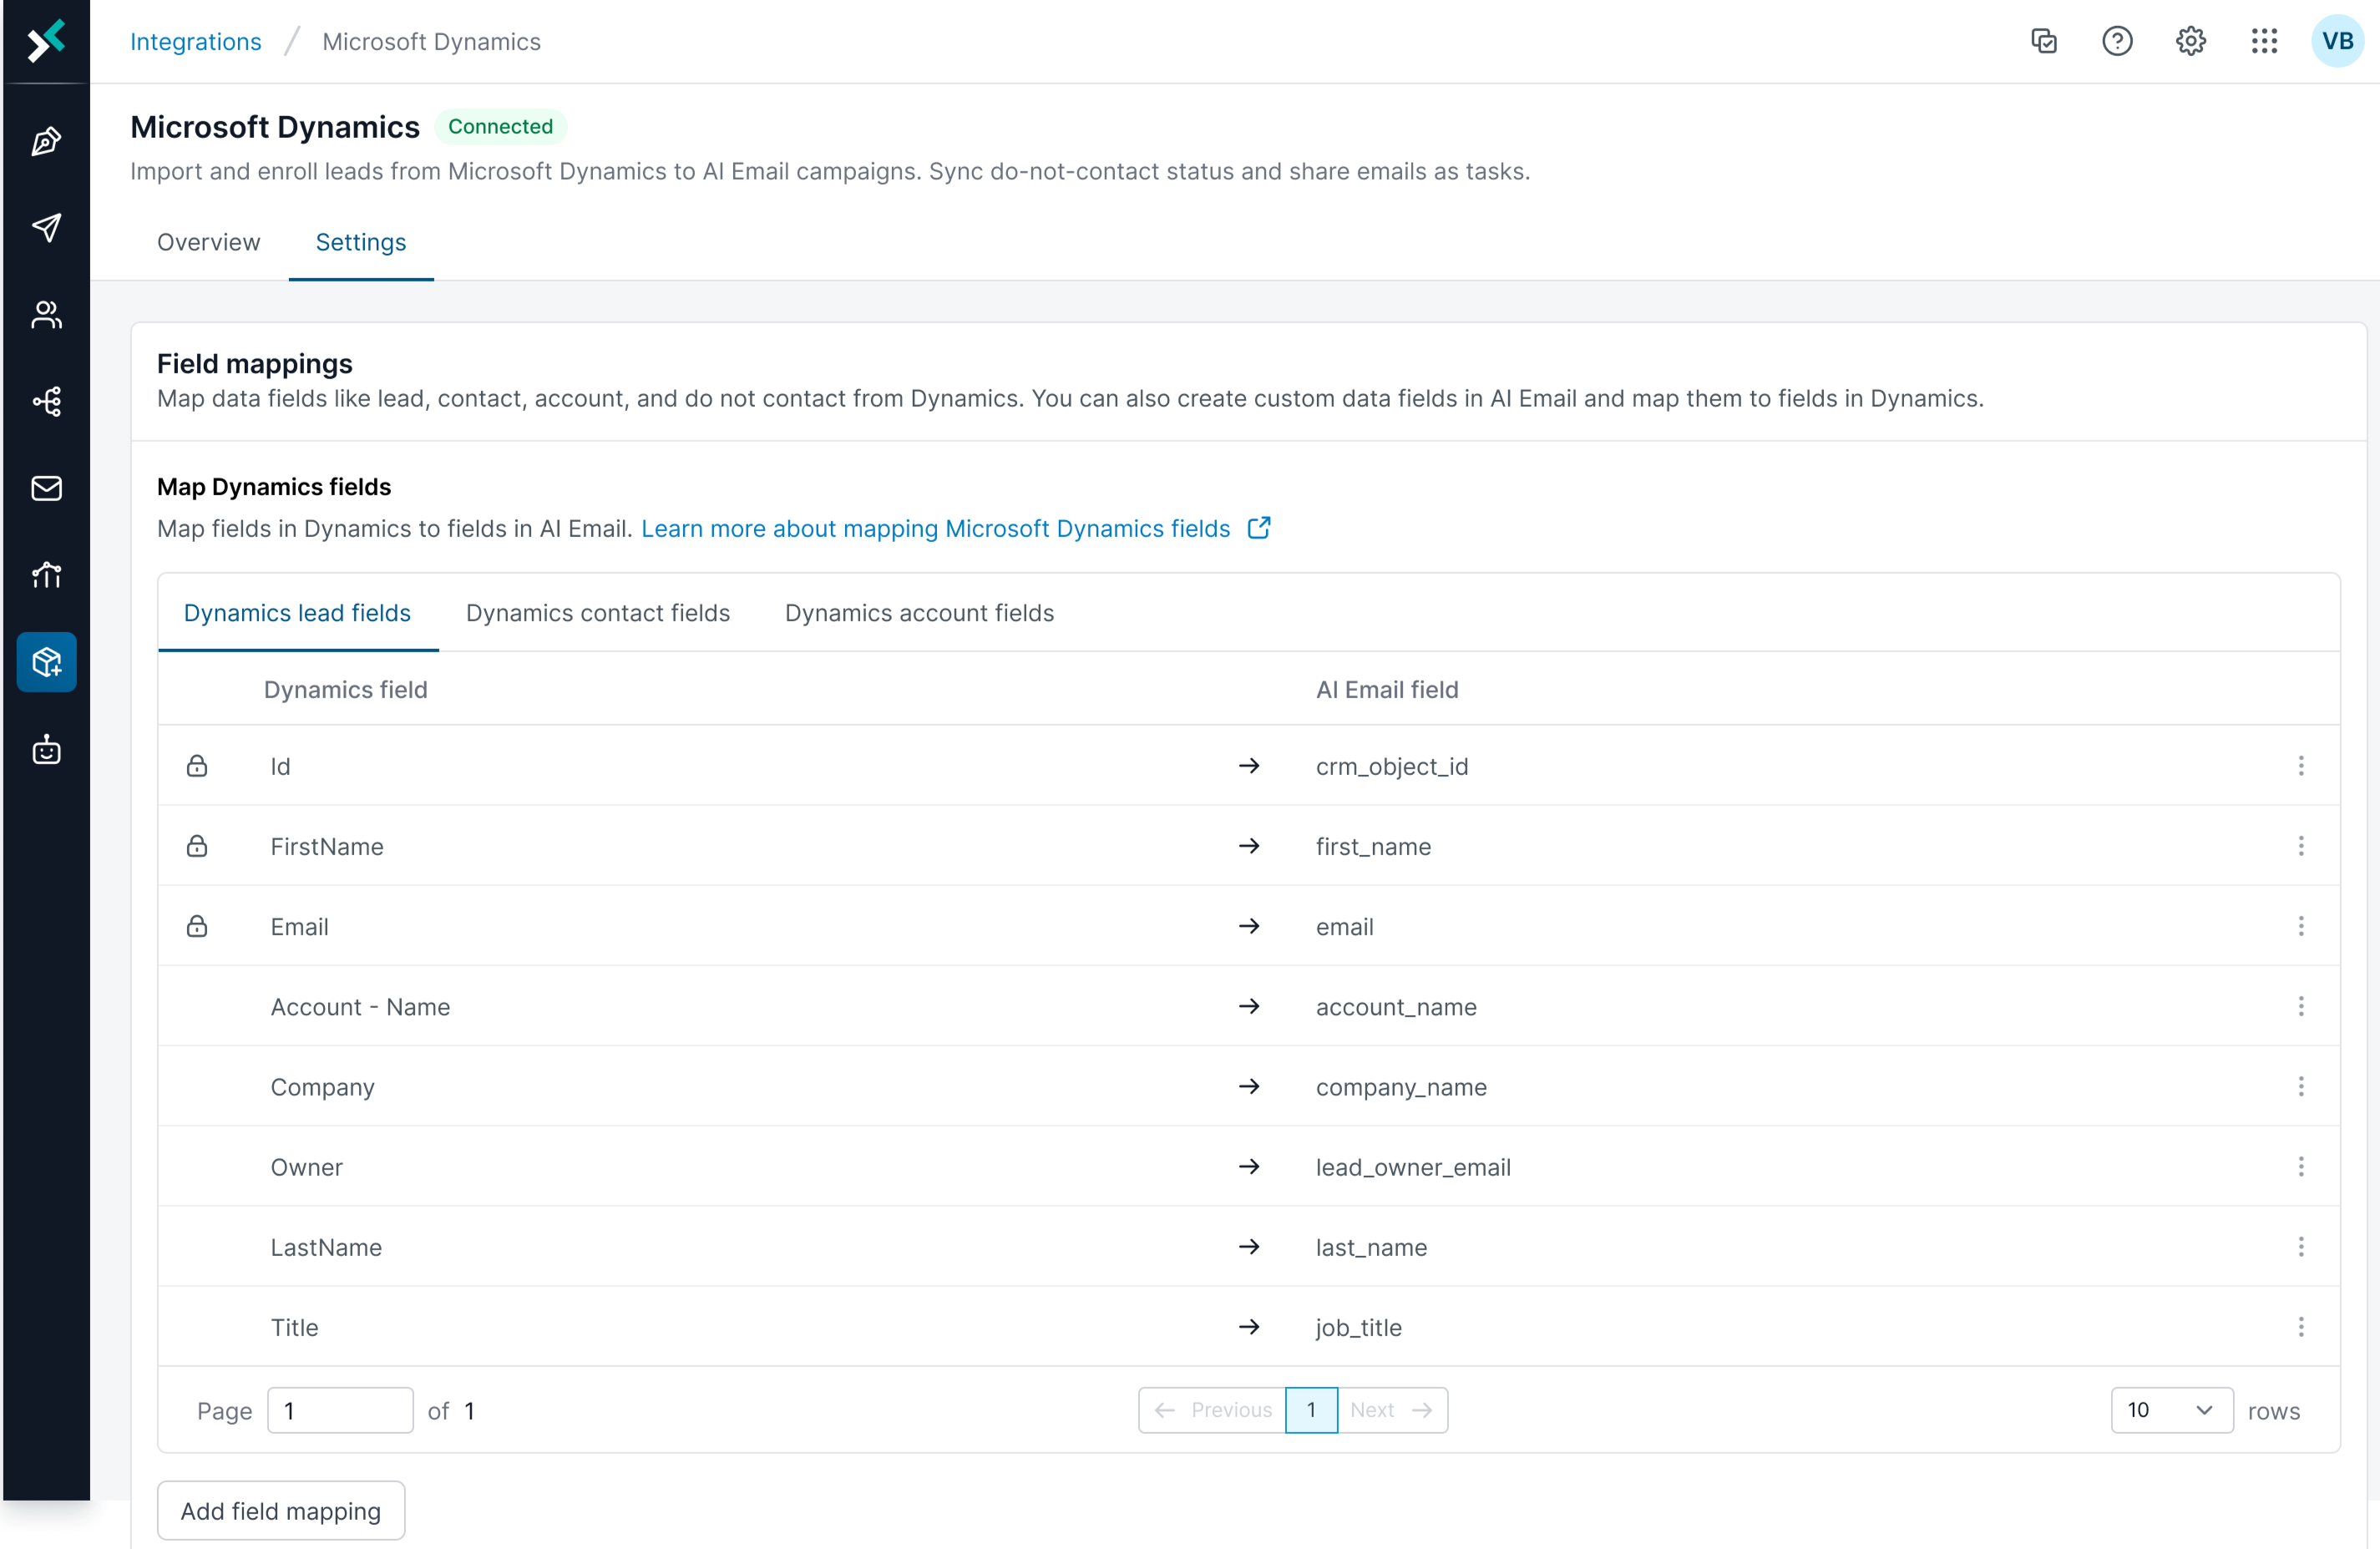The height and width of the screenshot is (1549, 2380).
Task: Switch to Dynamics account fields tab
Action: click(920, 613)
